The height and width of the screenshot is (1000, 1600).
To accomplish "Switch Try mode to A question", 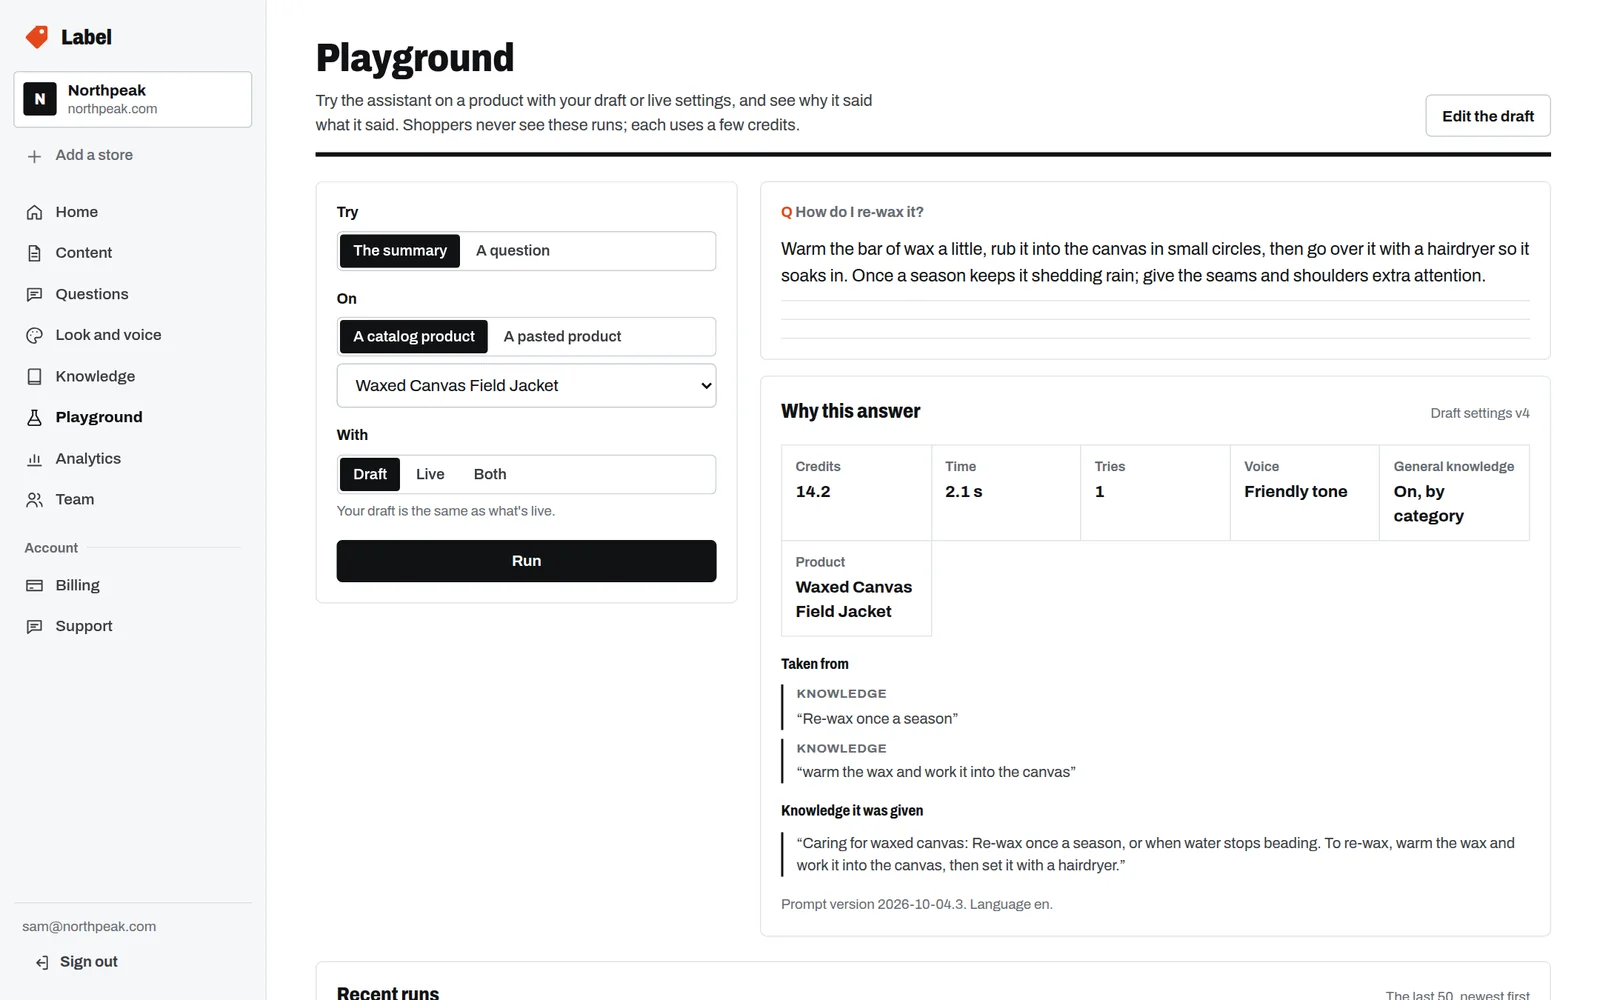I will tap(513, 251).
